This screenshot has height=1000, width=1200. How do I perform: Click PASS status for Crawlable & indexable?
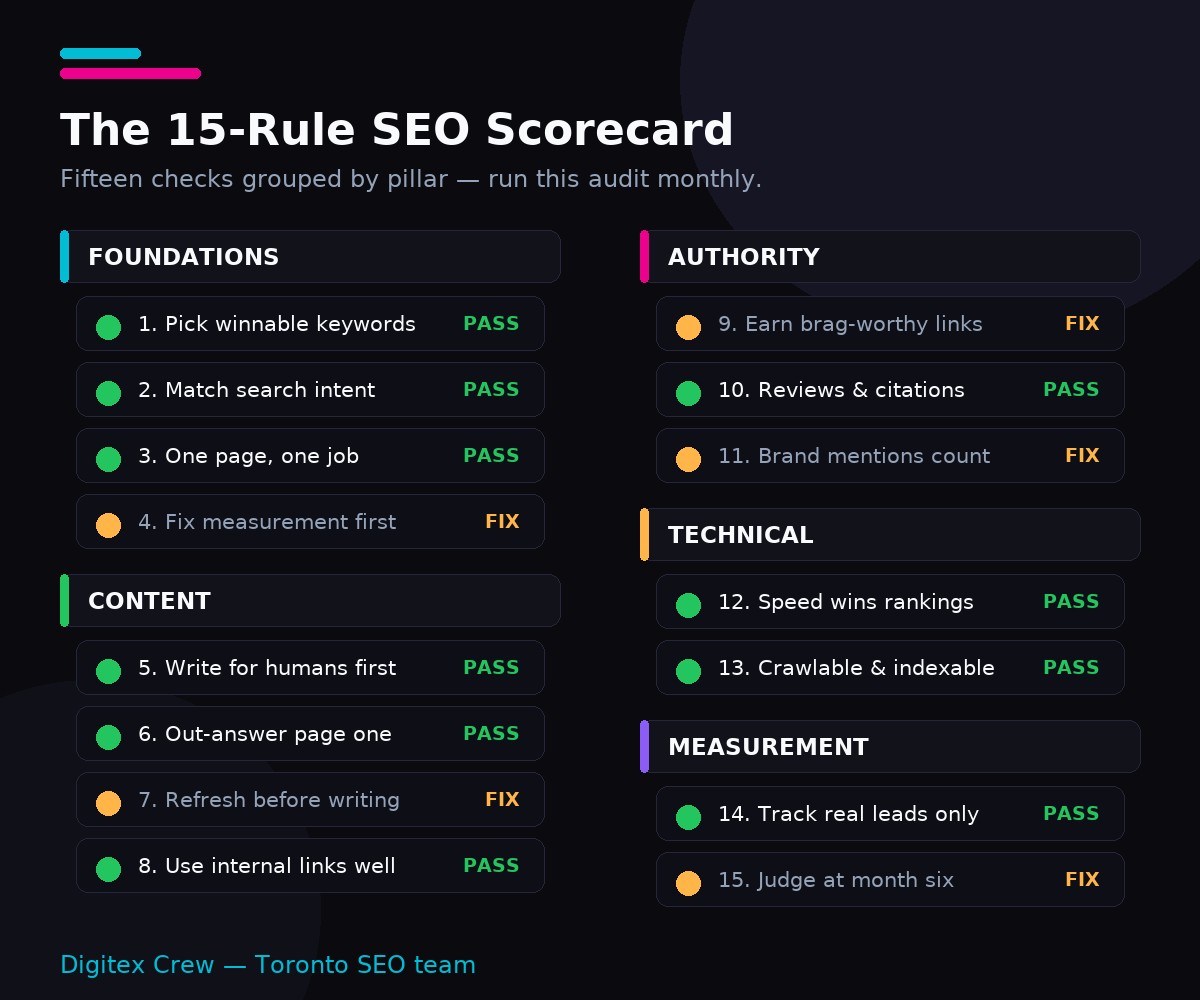(x=1071, y=668)
